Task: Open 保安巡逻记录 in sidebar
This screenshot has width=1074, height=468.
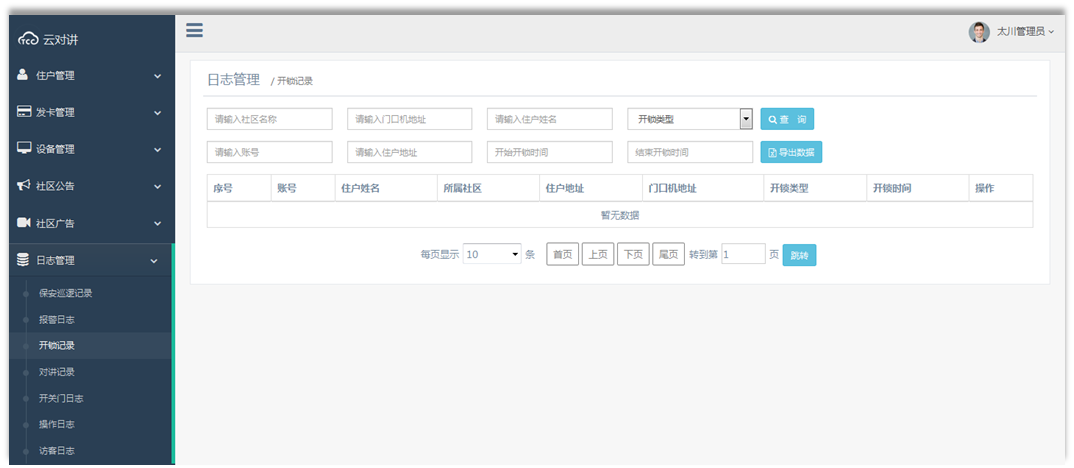Action: 66,293
